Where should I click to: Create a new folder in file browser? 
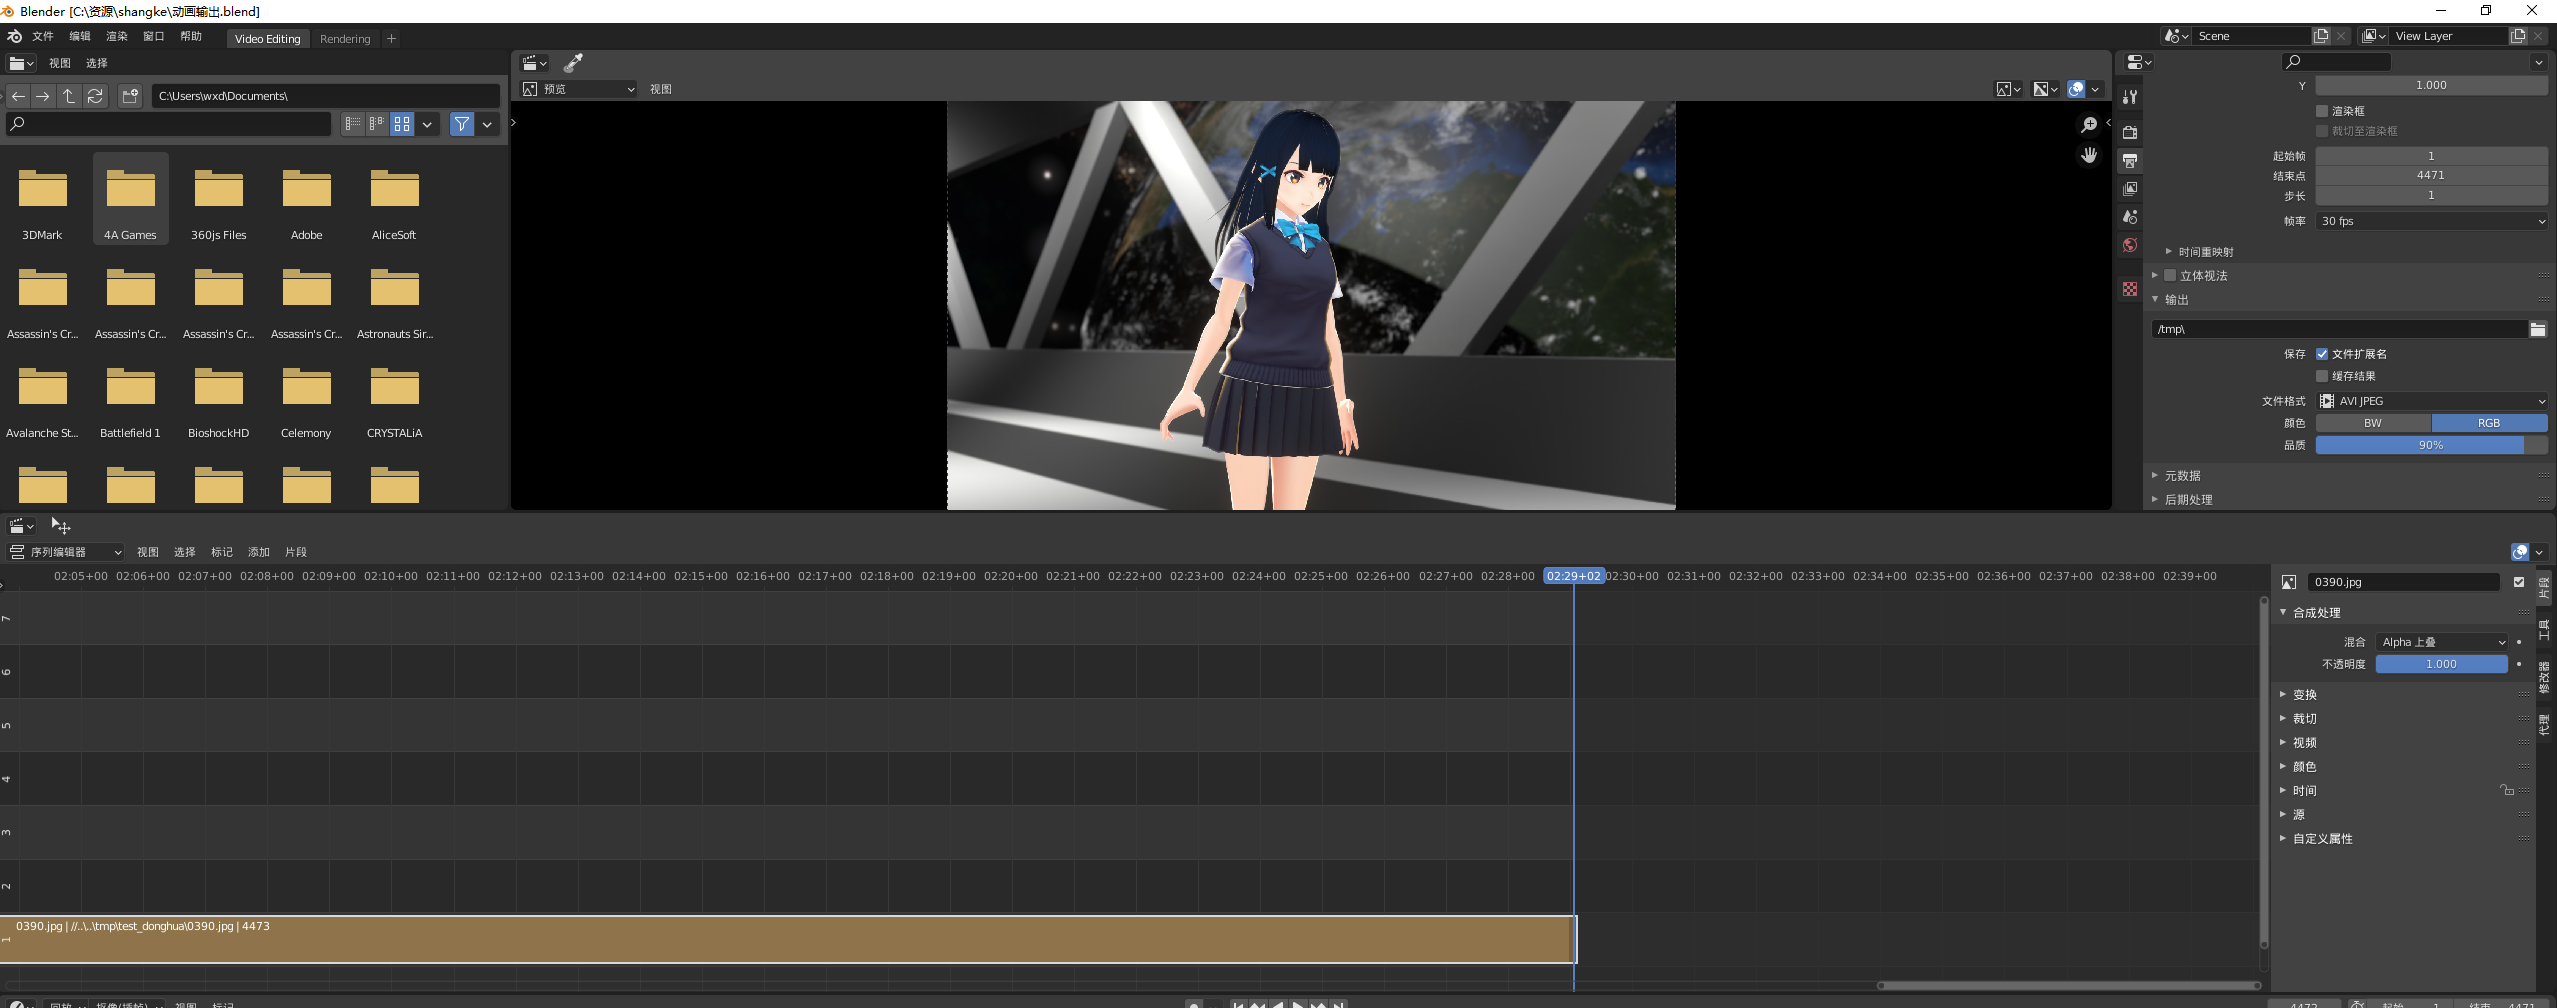tap(130, 96)
